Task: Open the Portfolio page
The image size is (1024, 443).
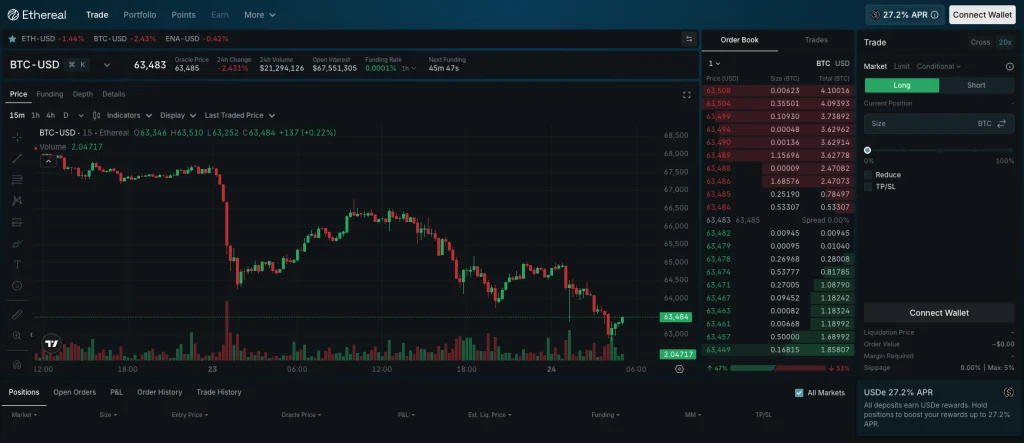Action: click(x=140, y=14)
